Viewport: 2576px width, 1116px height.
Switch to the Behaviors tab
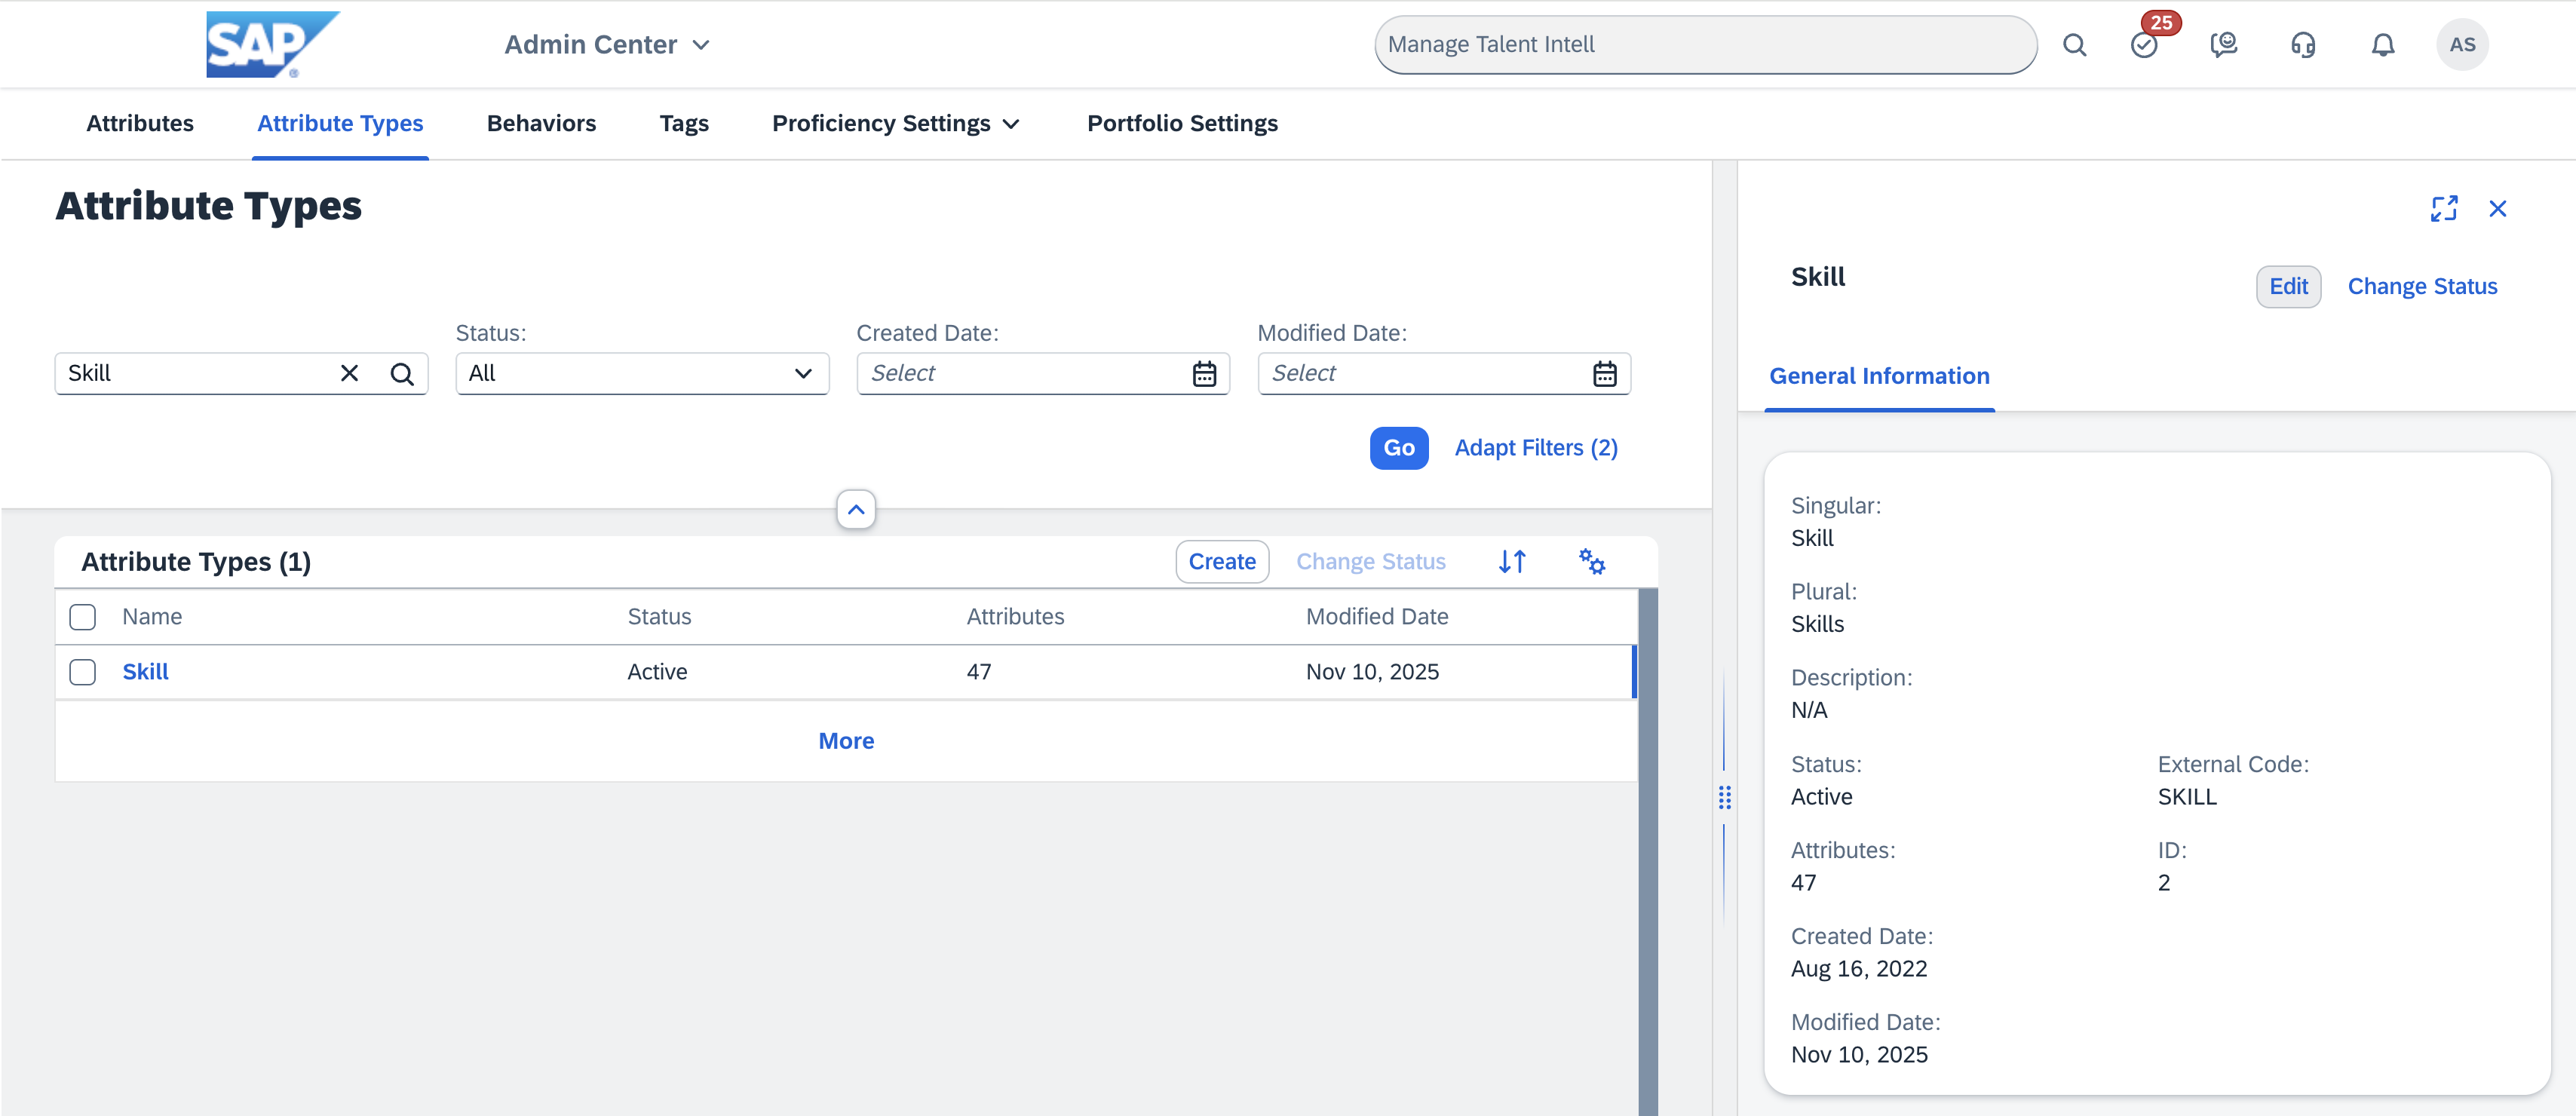pyautogui.click(x=541, y=123)
